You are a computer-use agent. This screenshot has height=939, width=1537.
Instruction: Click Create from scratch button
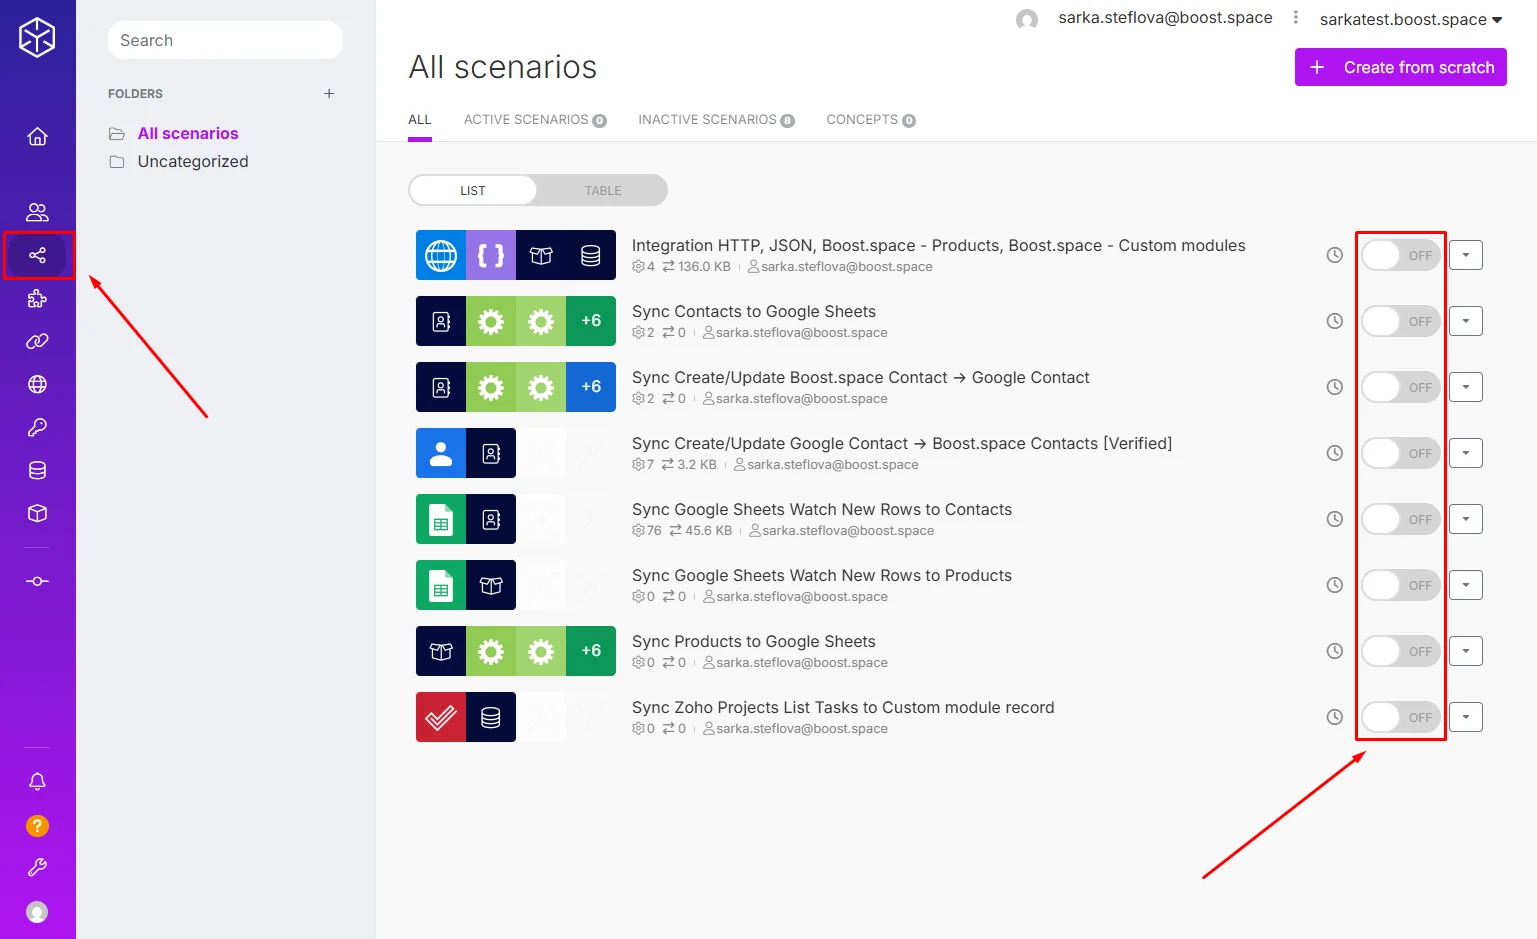pos(1400,67)
